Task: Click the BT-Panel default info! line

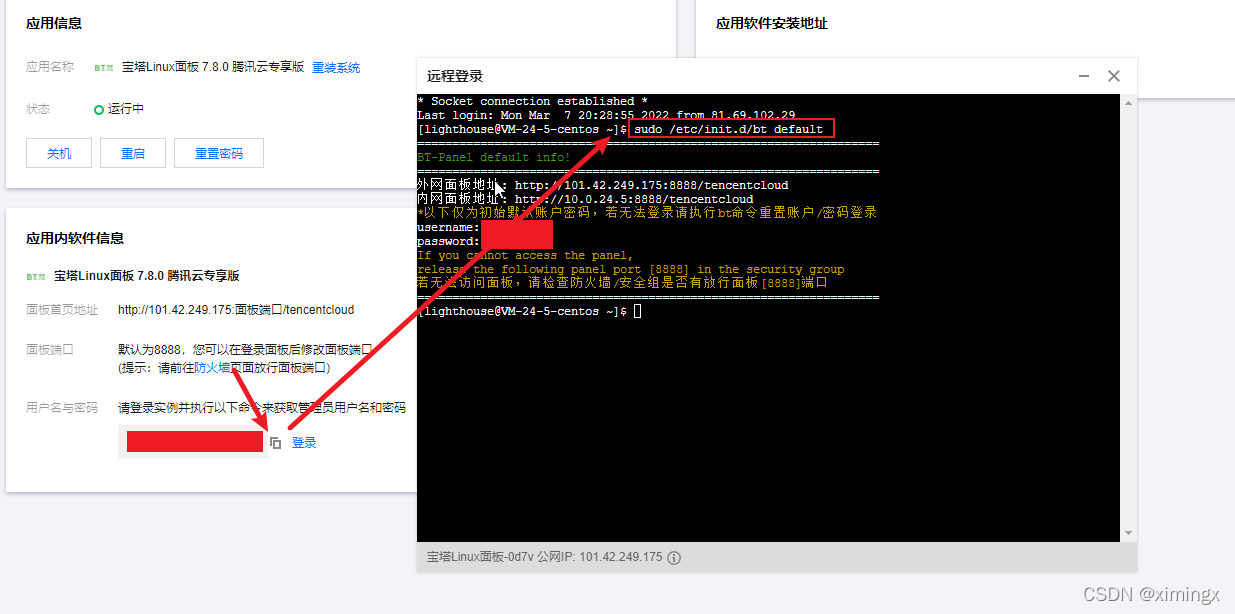Action: point(494,157)
